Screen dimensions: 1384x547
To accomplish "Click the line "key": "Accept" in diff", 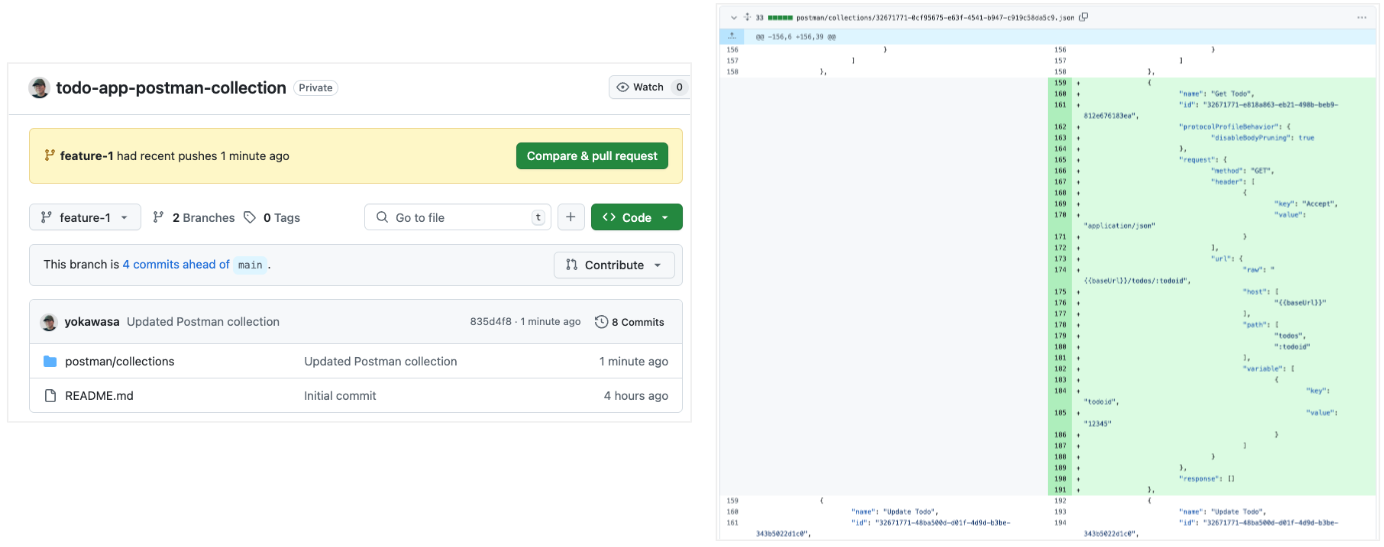I will [1306, 204].
